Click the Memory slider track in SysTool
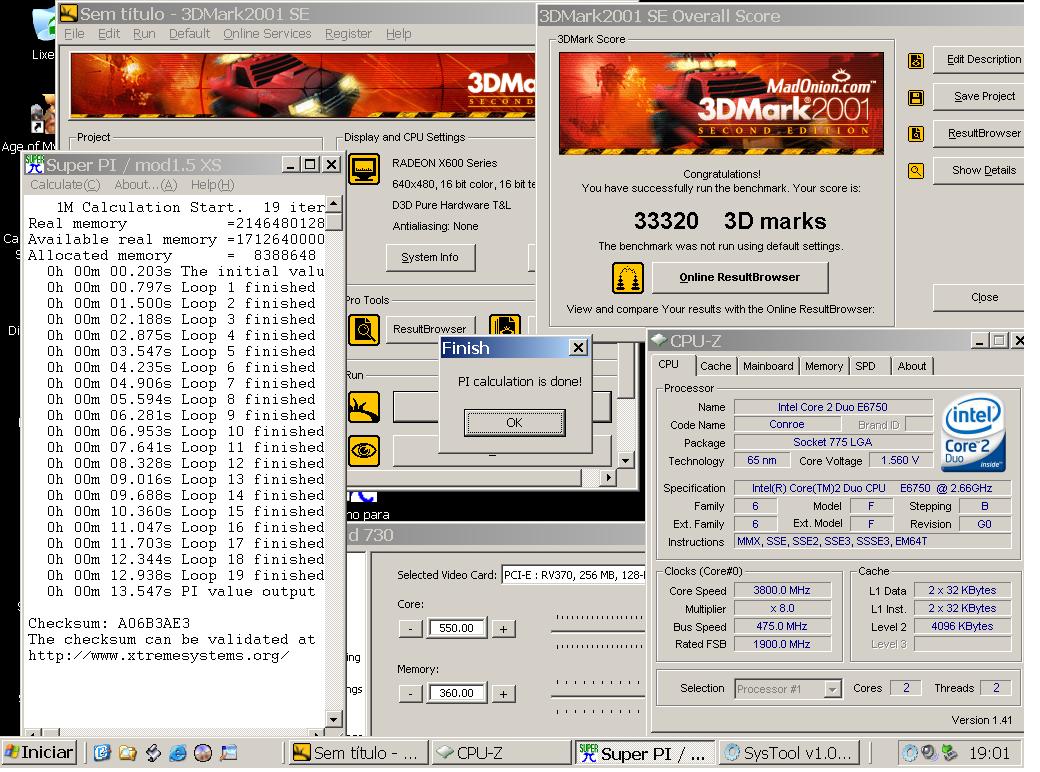The height and width of the screenshot is (772, 1040). click(x=600, y=697)
